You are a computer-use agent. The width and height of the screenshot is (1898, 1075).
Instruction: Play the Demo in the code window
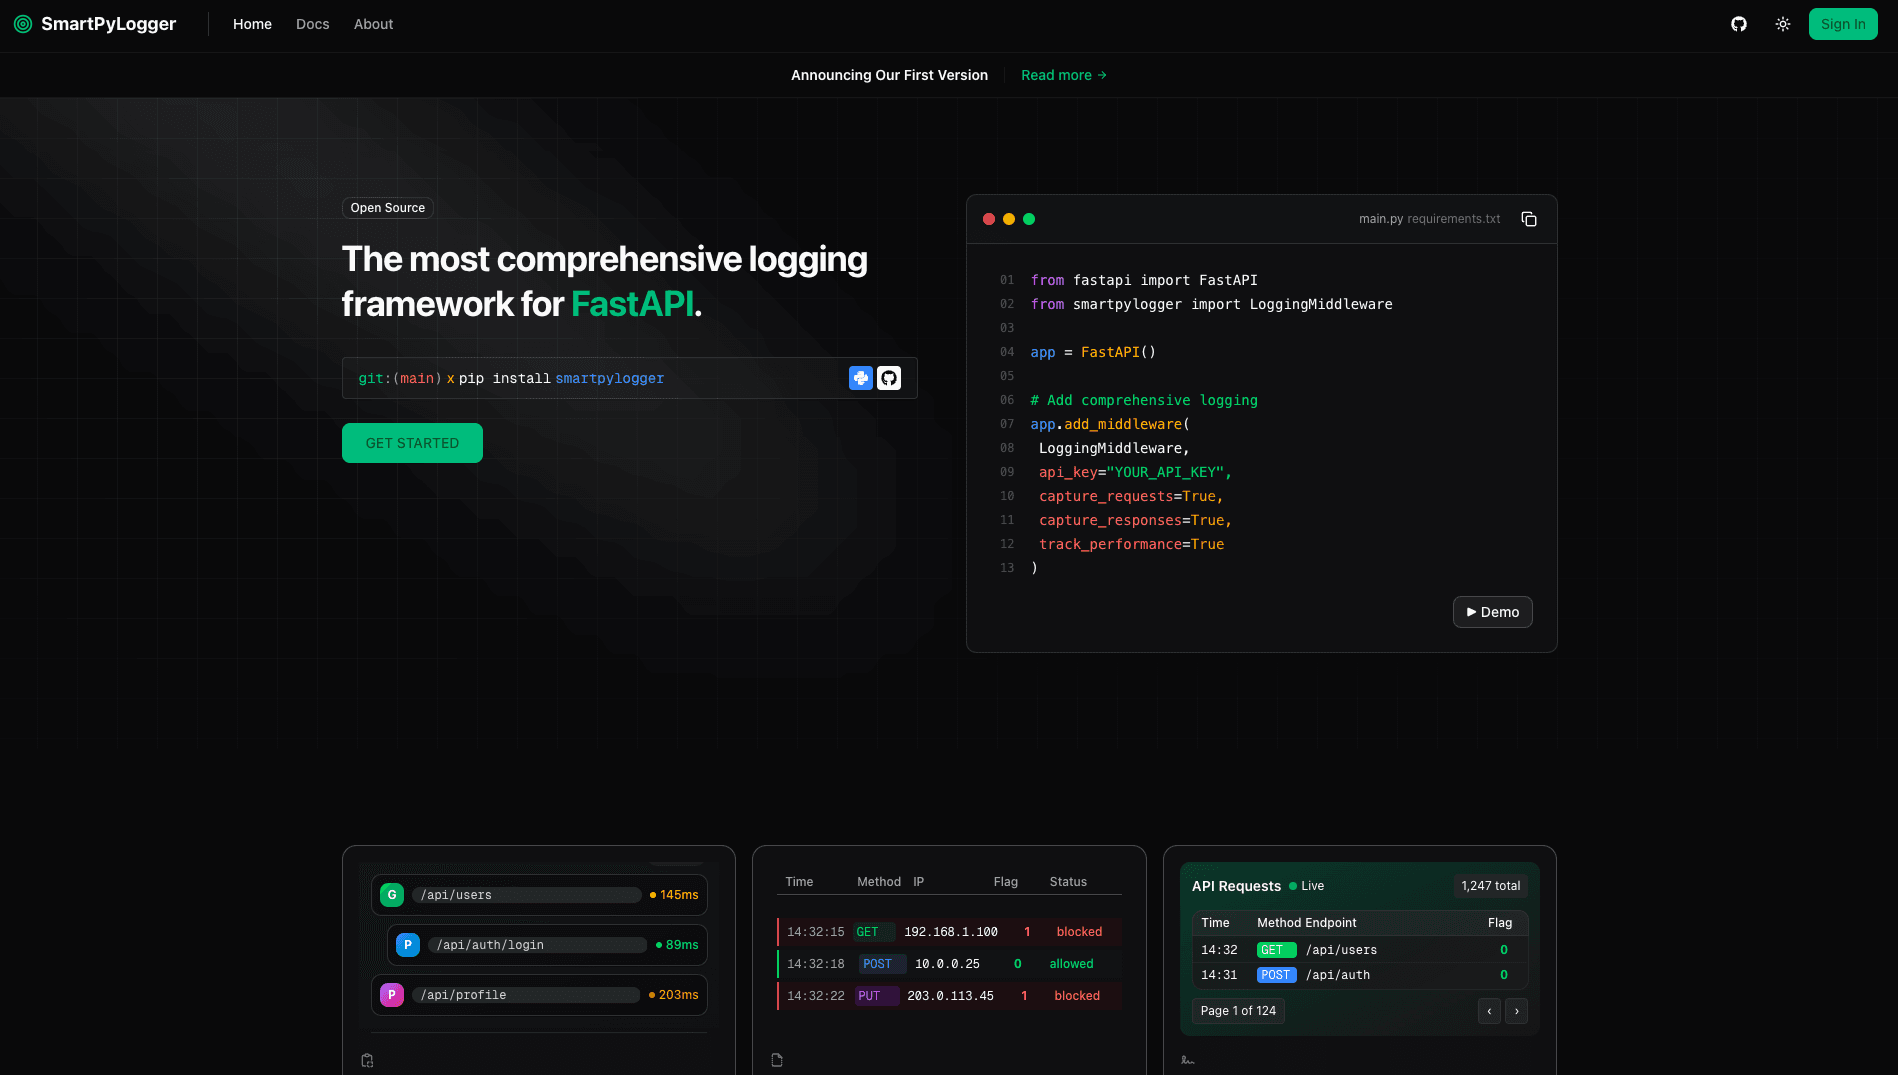(x=1492, y=611)
